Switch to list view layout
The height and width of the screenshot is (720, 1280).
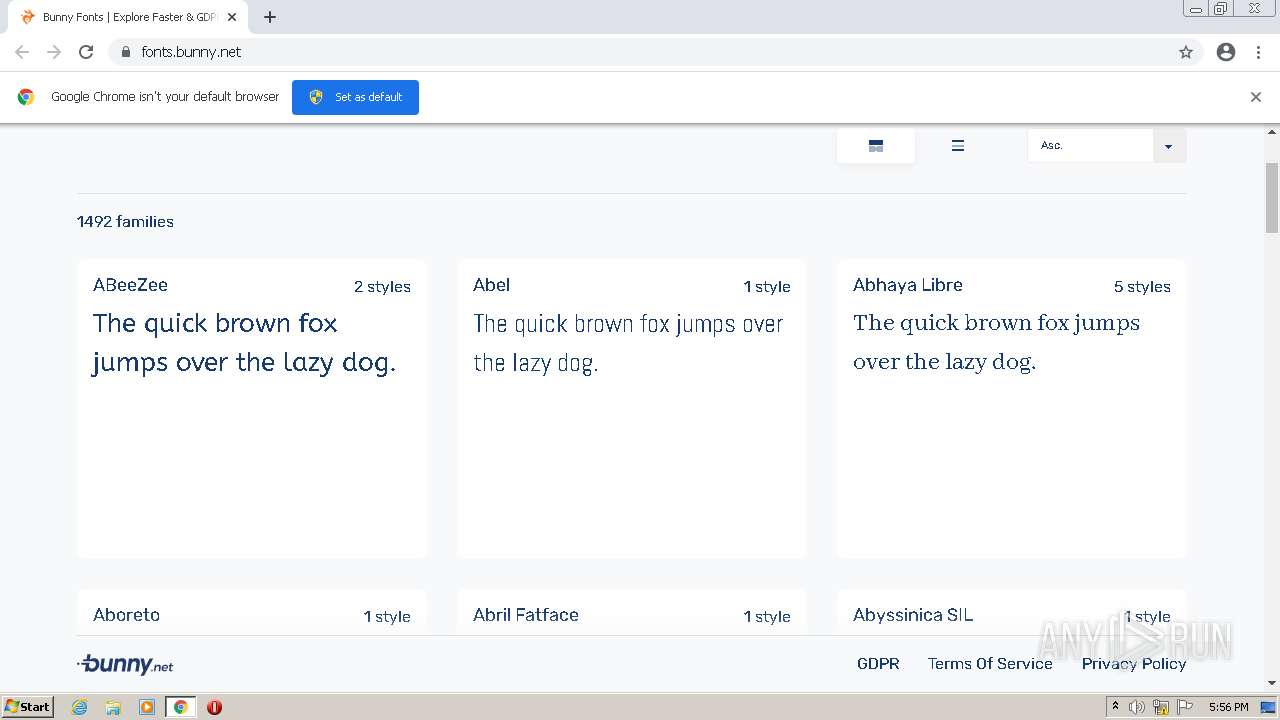957,146
